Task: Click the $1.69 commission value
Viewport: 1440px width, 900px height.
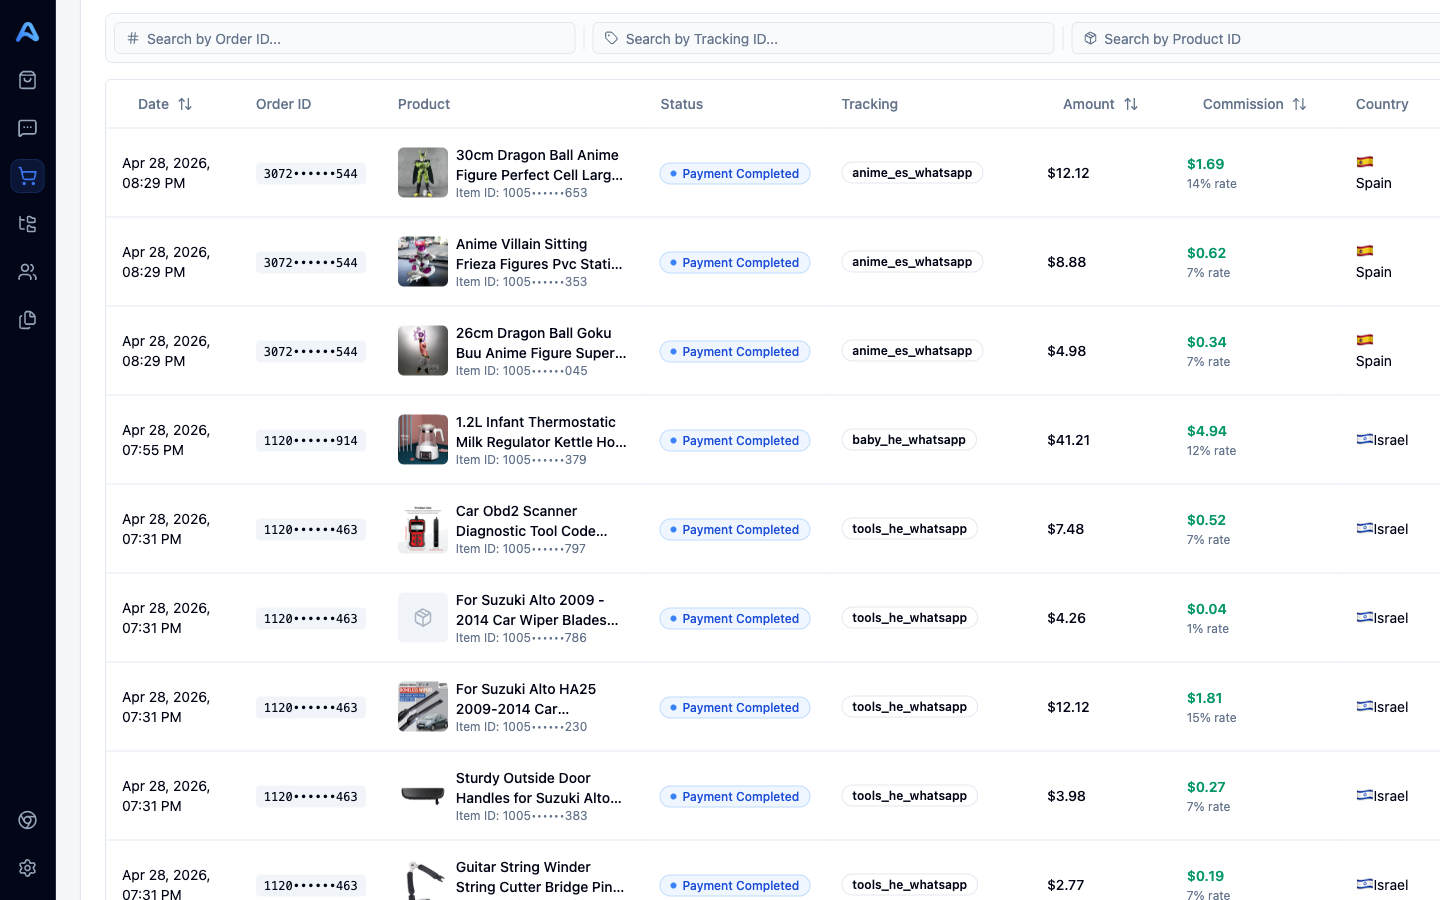Action: 1206,163
